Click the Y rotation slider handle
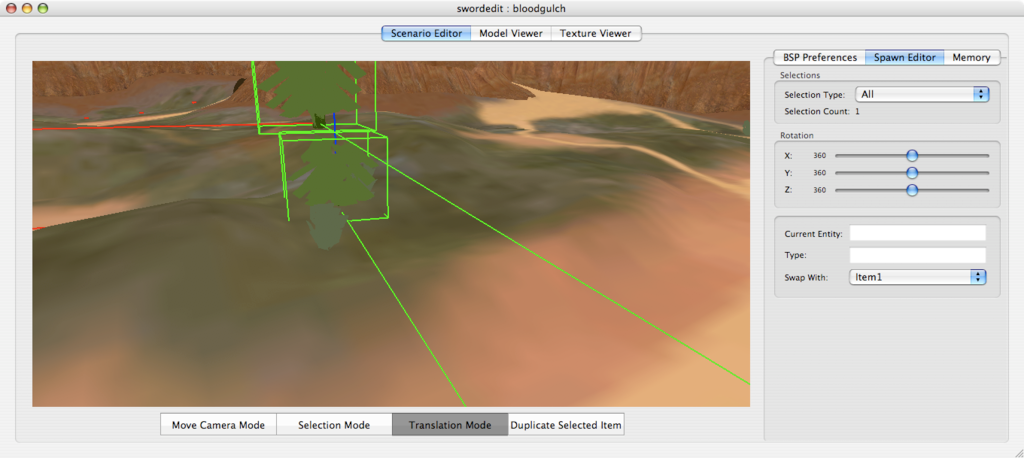Screen dimensions: 1024x458 (x=912, y=173)
